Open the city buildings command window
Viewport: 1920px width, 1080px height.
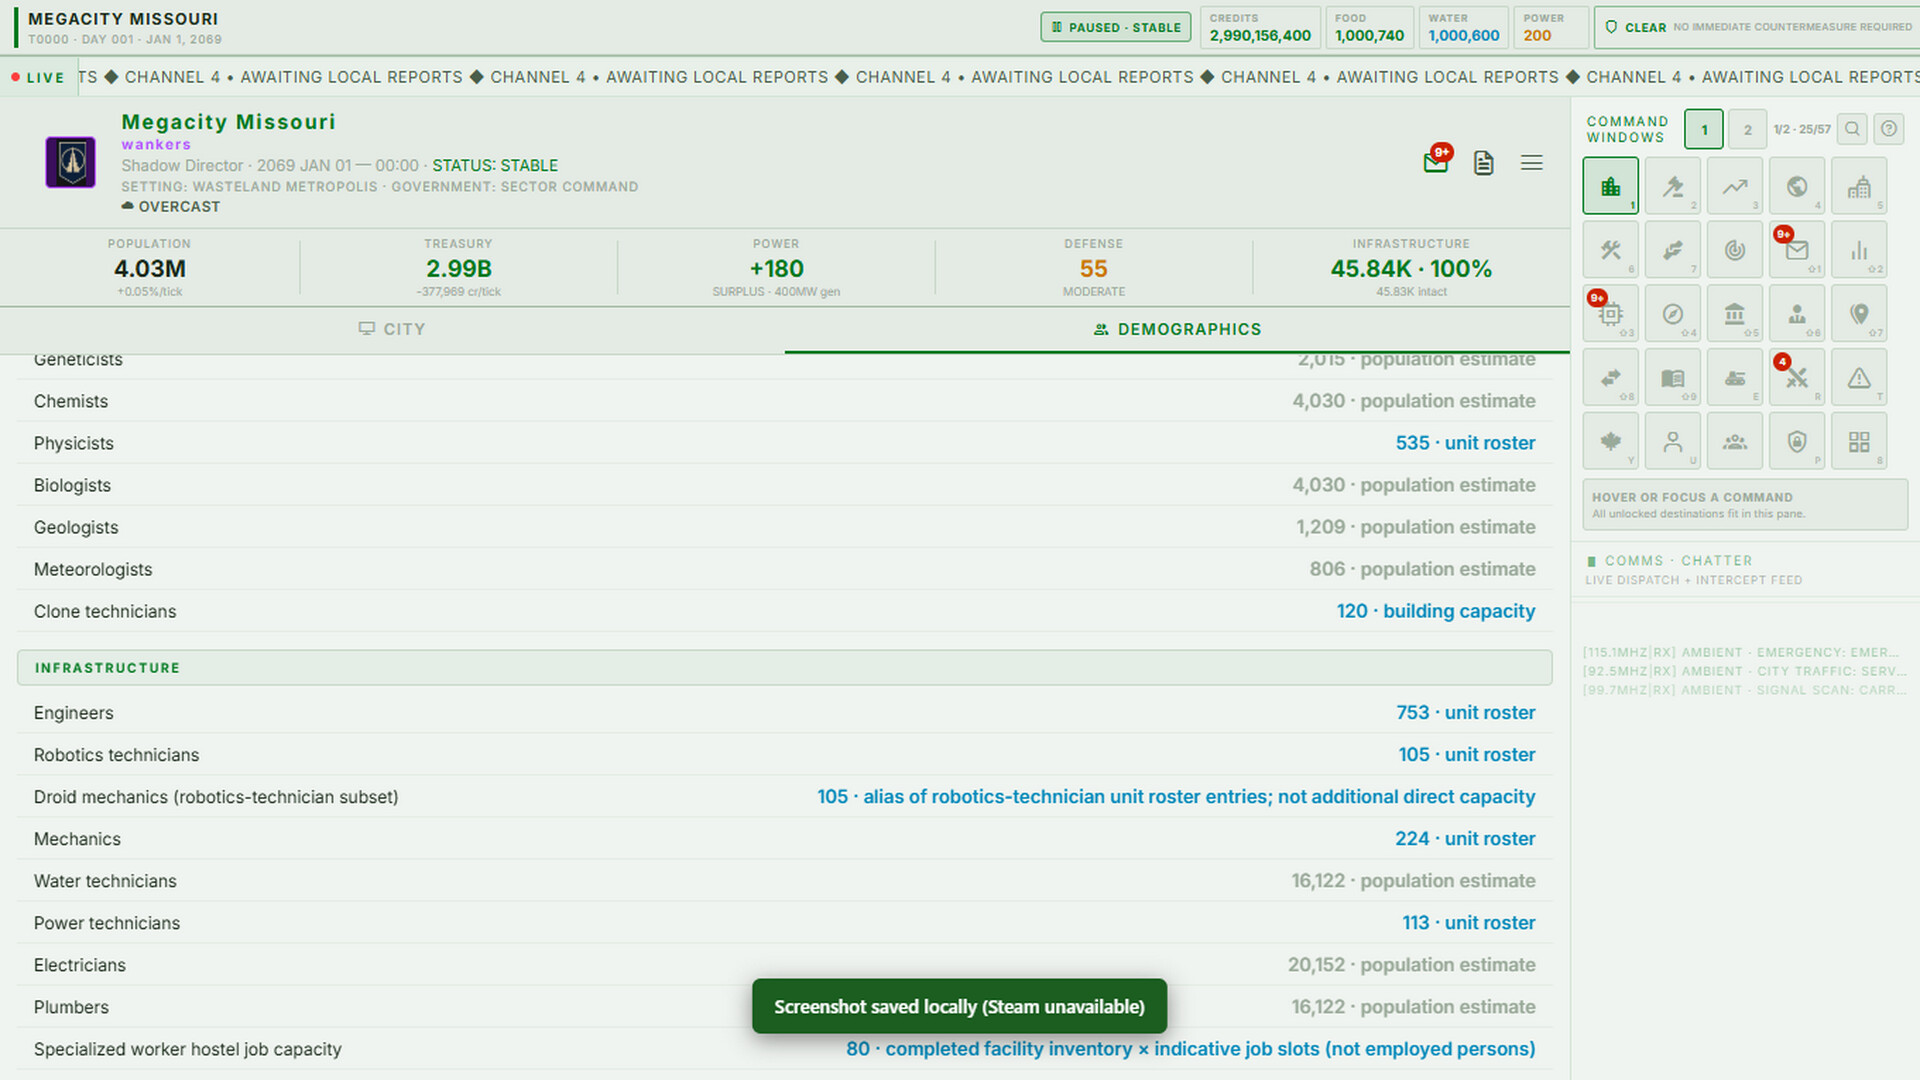pos(1610,186)
